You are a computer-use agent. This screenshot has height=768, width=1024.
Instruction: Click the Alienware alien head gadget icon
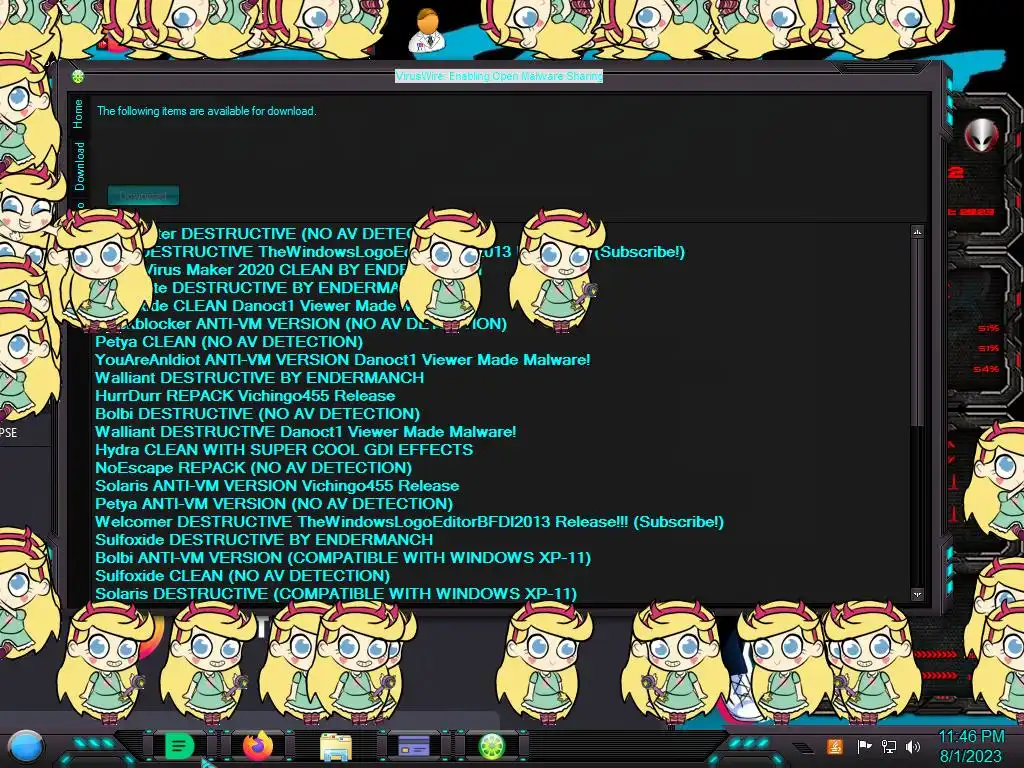point(982,135)
